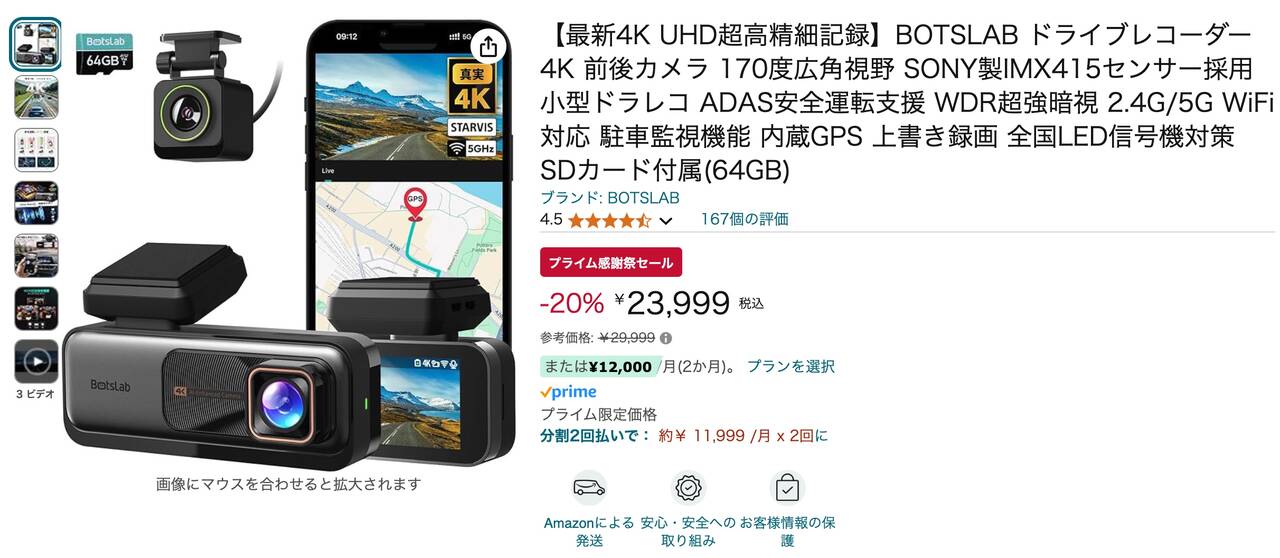
Task: Select the third product thumbnail
Action: [36, 150]
